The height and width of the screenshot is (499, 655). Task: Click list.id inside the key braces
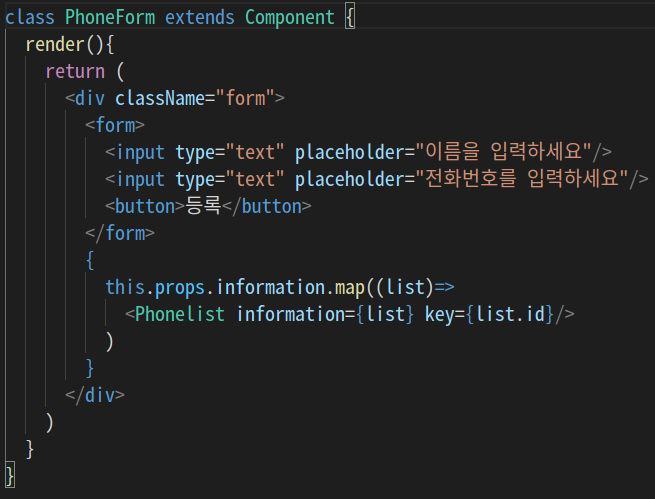click(x=510, y=314)
